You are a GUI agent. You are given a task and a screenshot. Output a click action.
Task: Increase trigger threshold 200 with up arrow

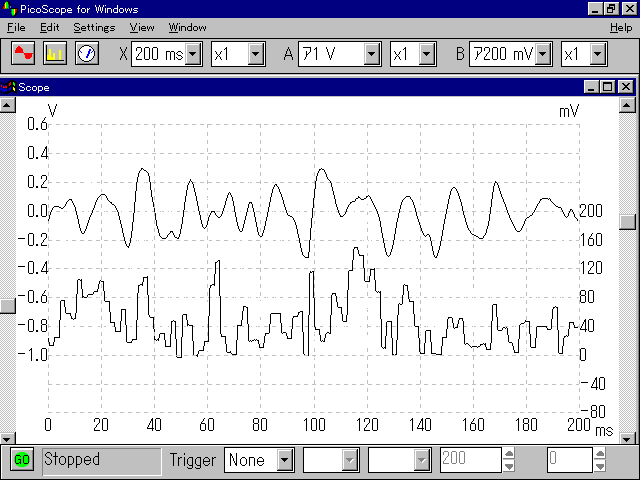(509, 453)
